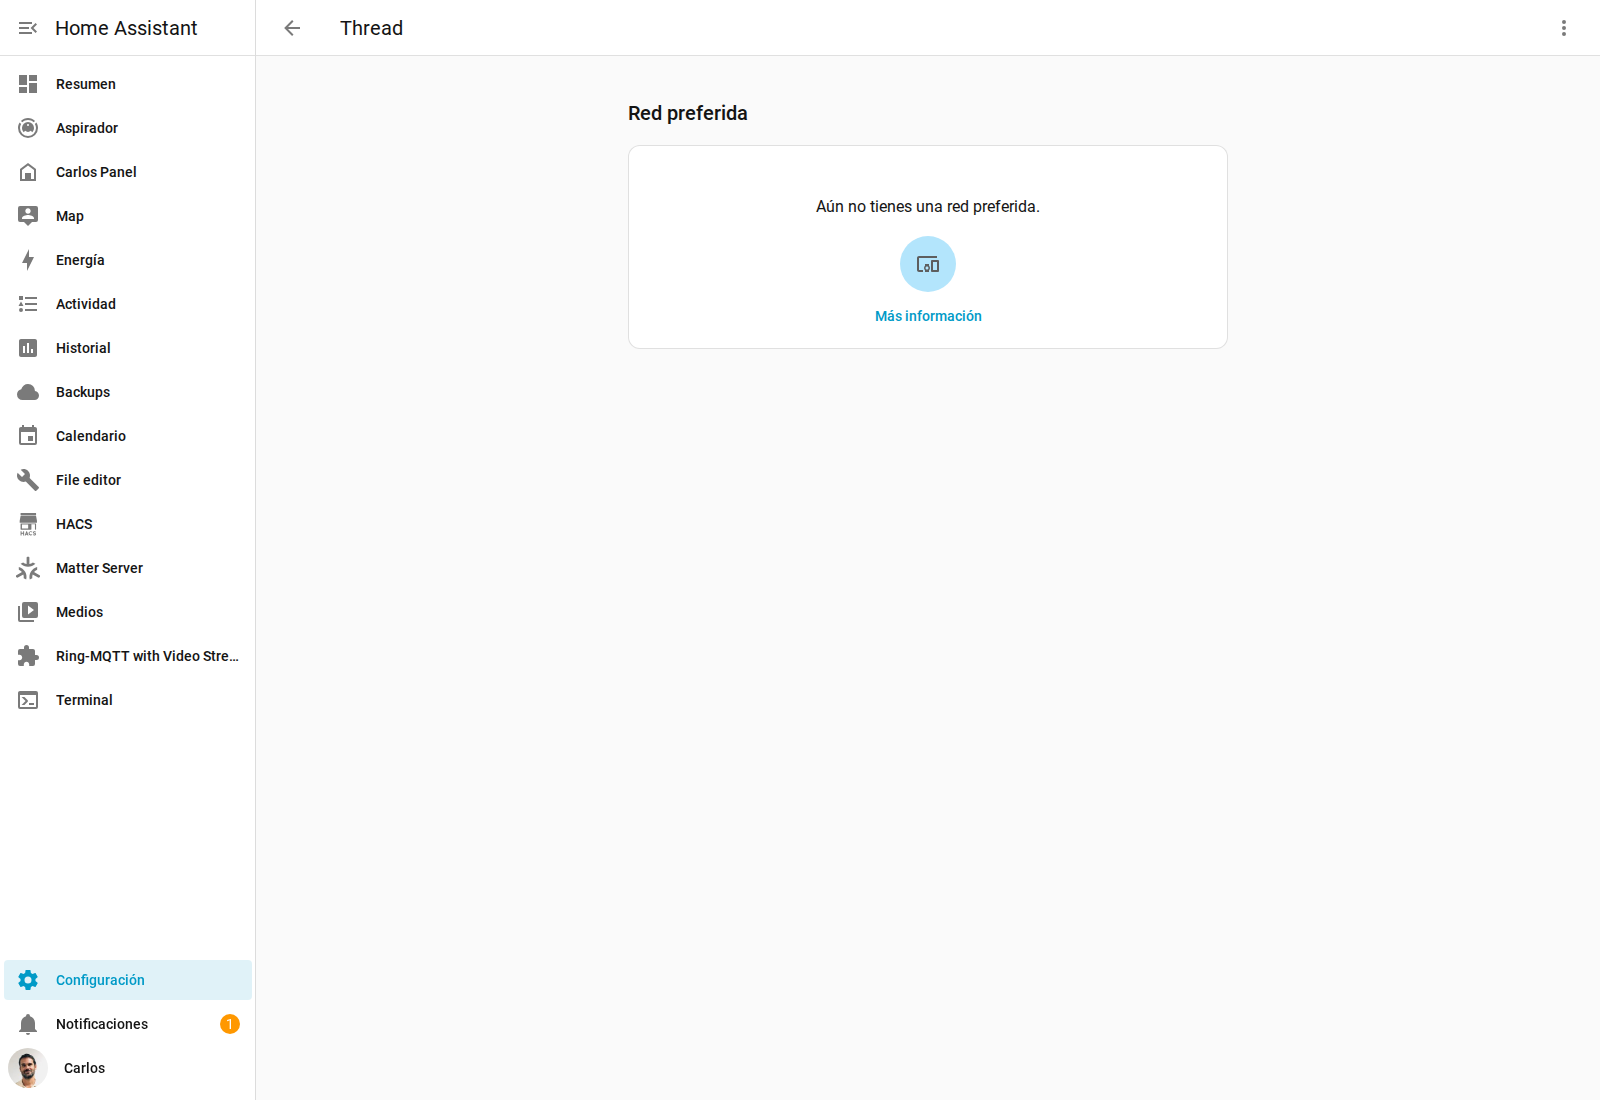The height and width of the screenshot is (1100, 1600).
Task: Click the Configuración gear icon
Action: coord(28,980)
